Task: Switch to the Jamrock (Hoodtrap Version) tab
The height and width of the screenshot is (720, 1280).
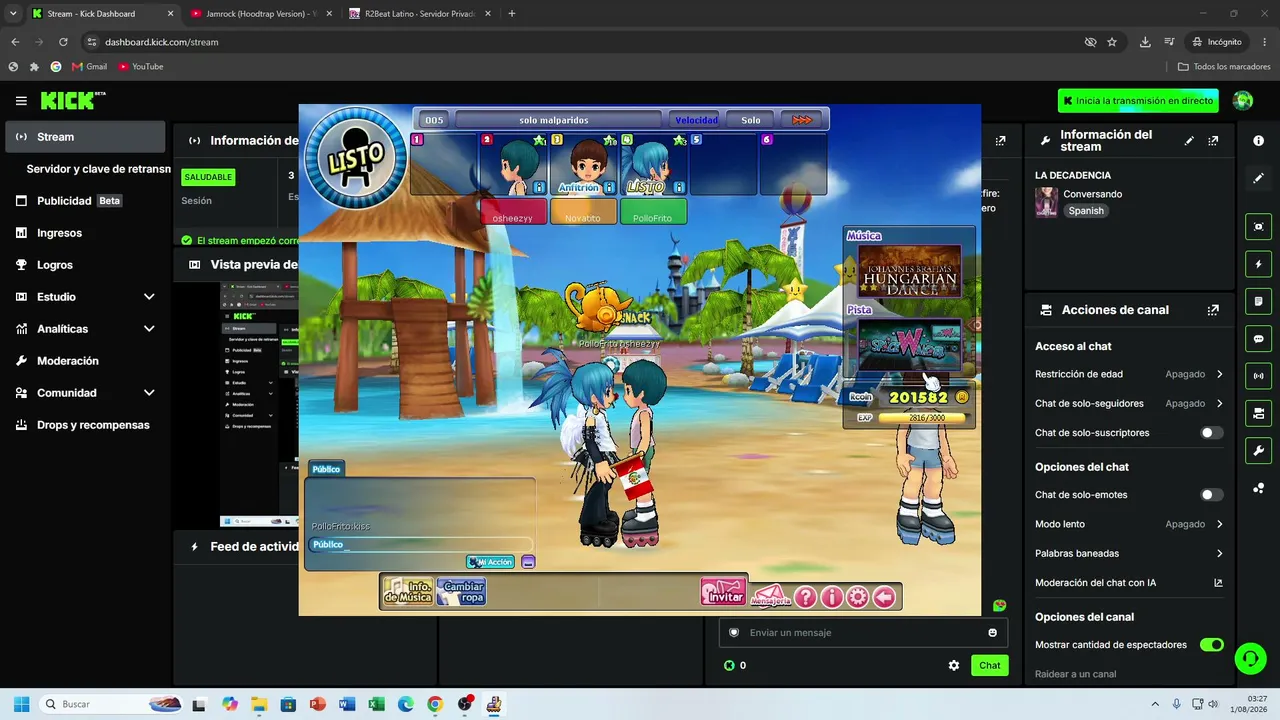Action: pos(260,14)
